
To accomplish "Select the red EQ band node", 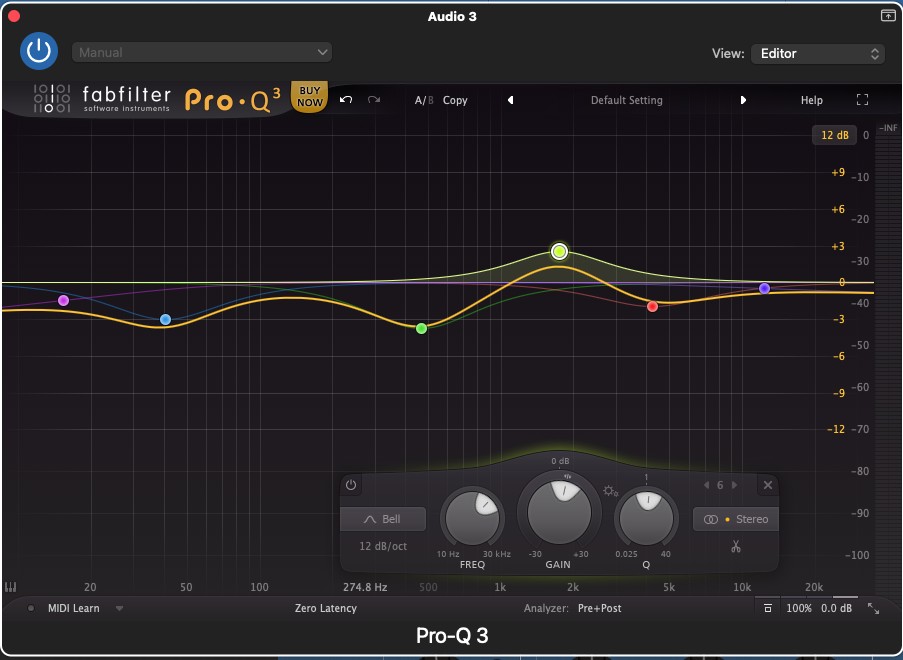I will (652, 306).
